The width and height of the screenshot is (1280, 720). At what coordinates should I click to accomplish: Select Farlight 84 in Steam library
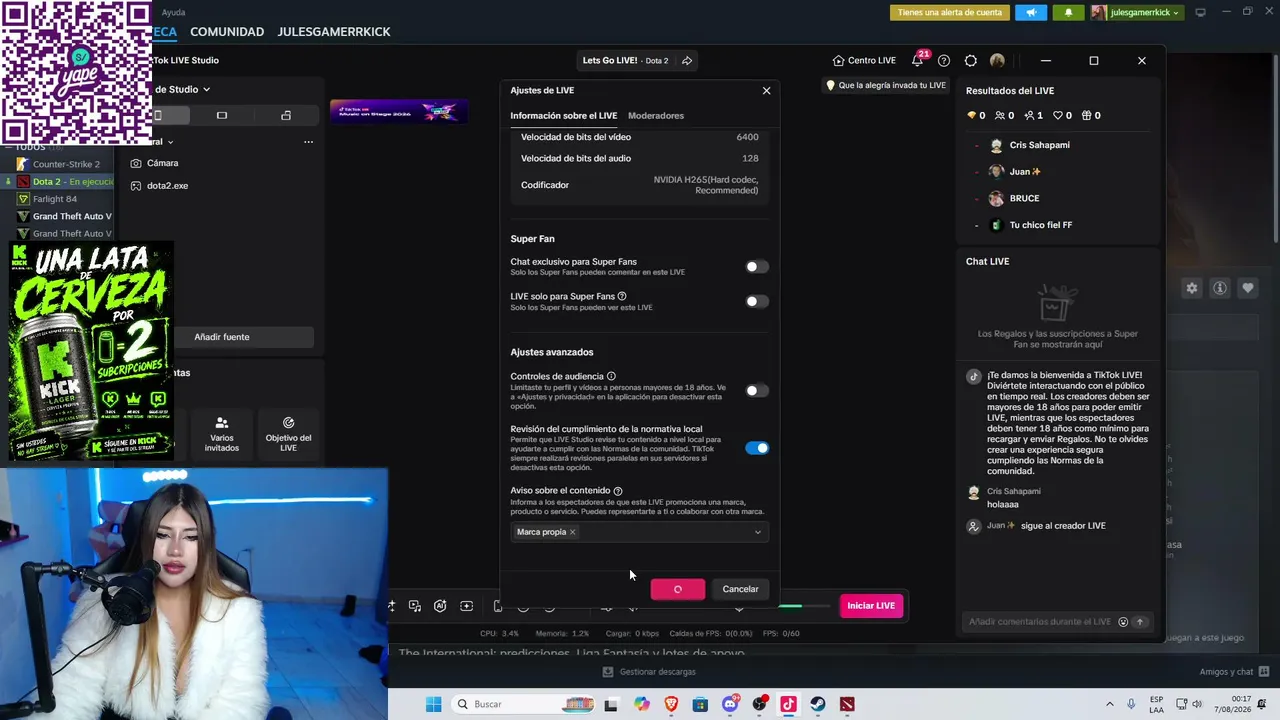tap(54, 199)
